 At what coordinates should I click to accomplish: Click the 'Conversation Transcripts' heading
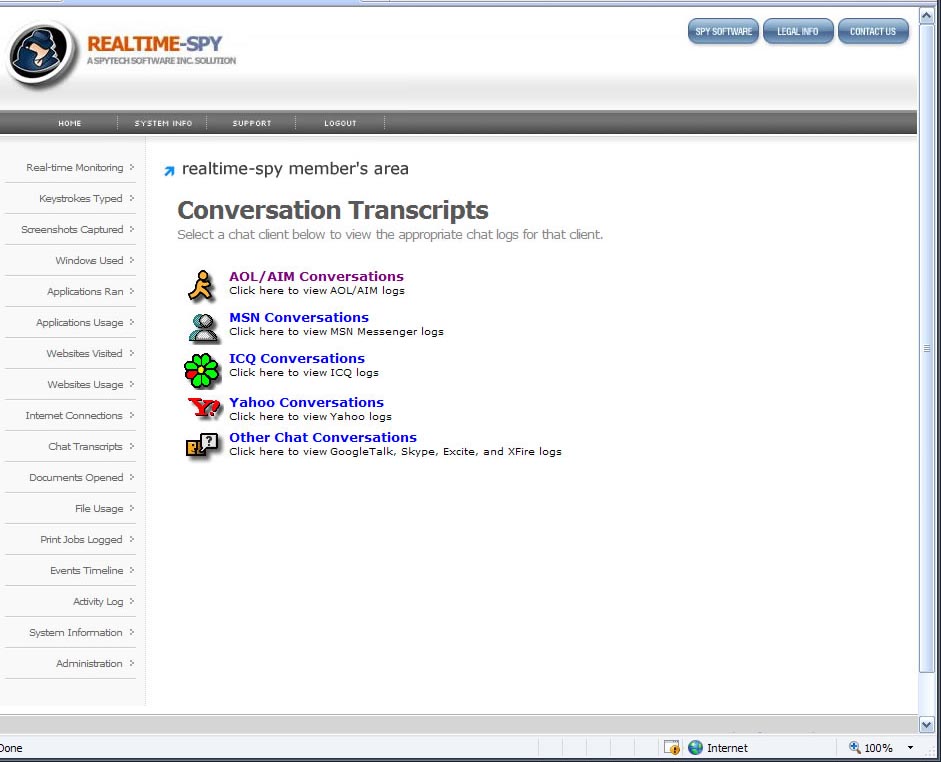tap(332, 211)
